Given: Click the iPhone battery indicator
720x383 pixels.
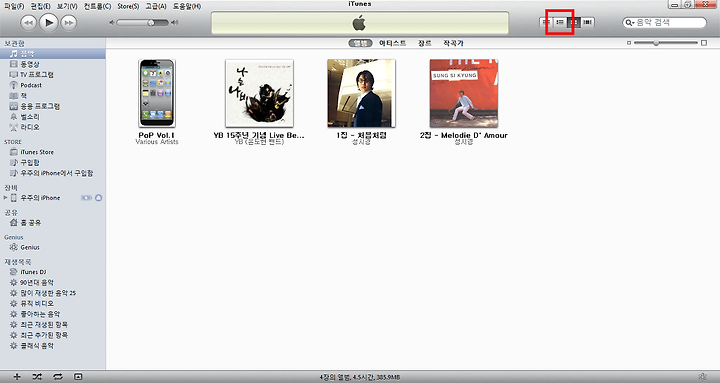Looking at the screenshot, I should click(86, 198).
